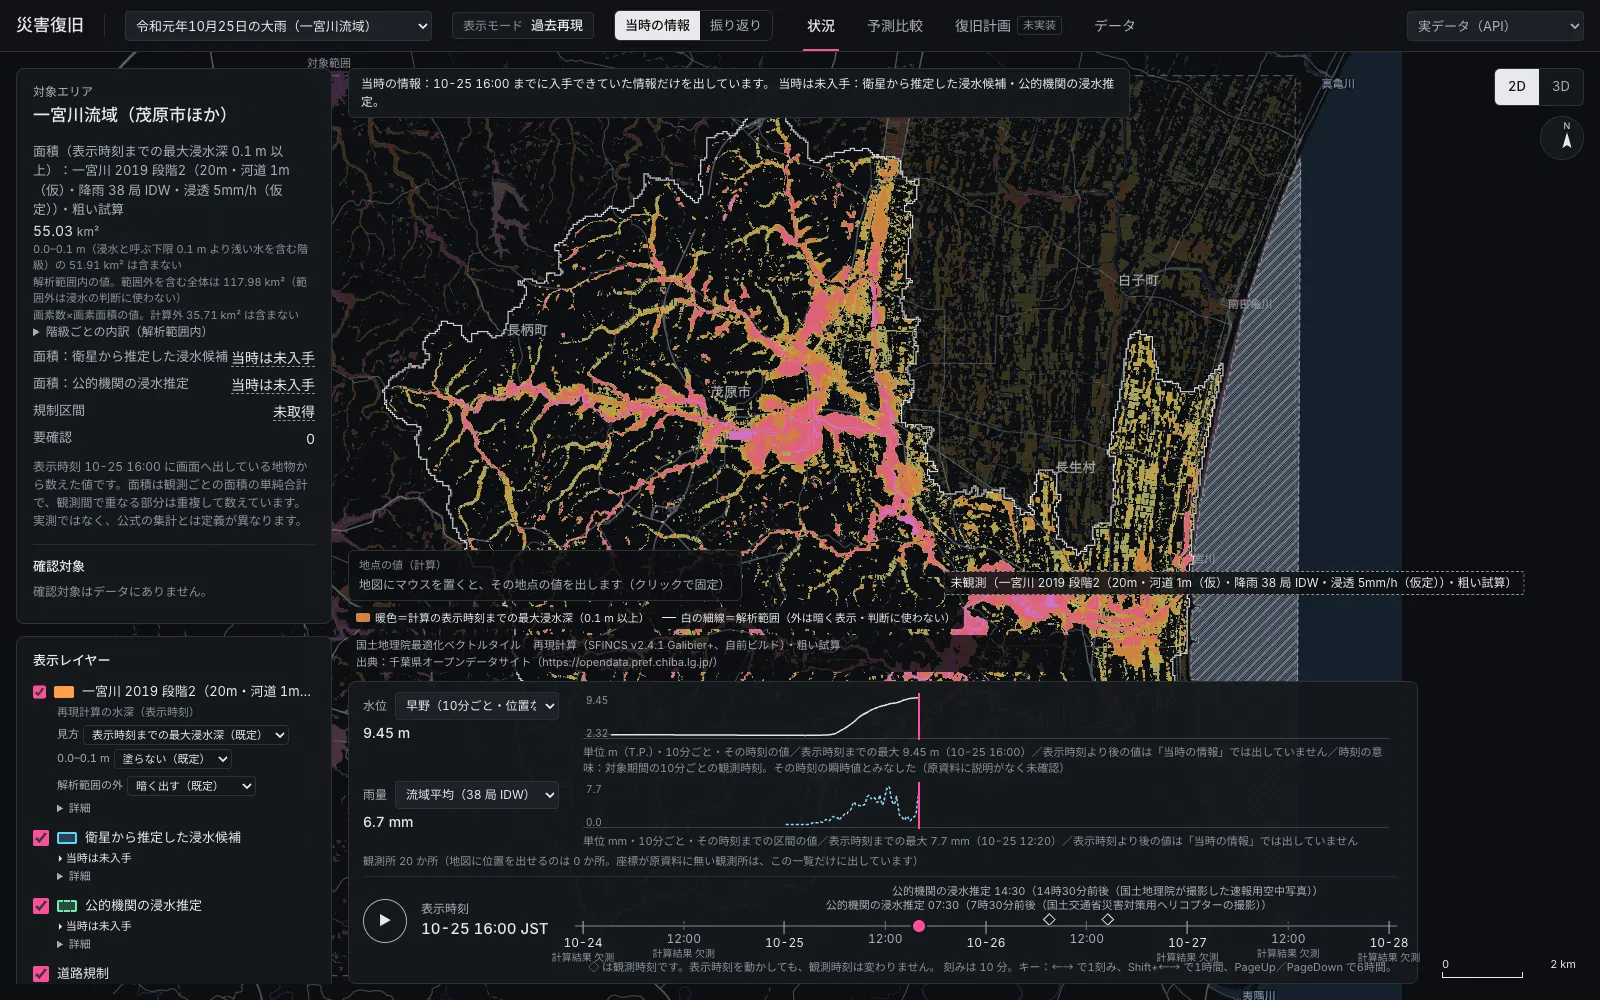Click the 水位 water level chart
This screenshot has height=1000, width=1600.
click(985, 716)
